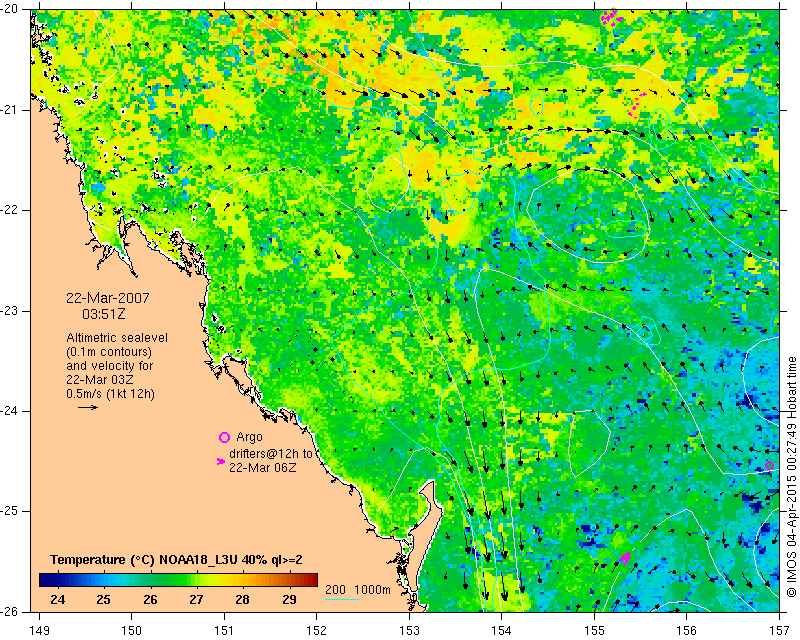Viewport: 800px width, 640px height.
Task: Click the magenta drifter track near latitude -21
Action: (636, 106)
